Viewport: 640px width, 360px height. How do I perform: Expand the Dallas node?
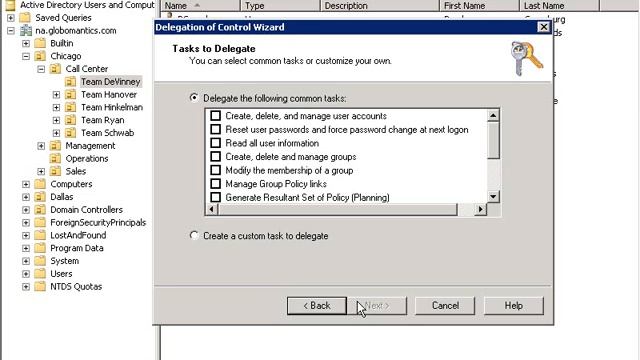(x=26, y=197)
